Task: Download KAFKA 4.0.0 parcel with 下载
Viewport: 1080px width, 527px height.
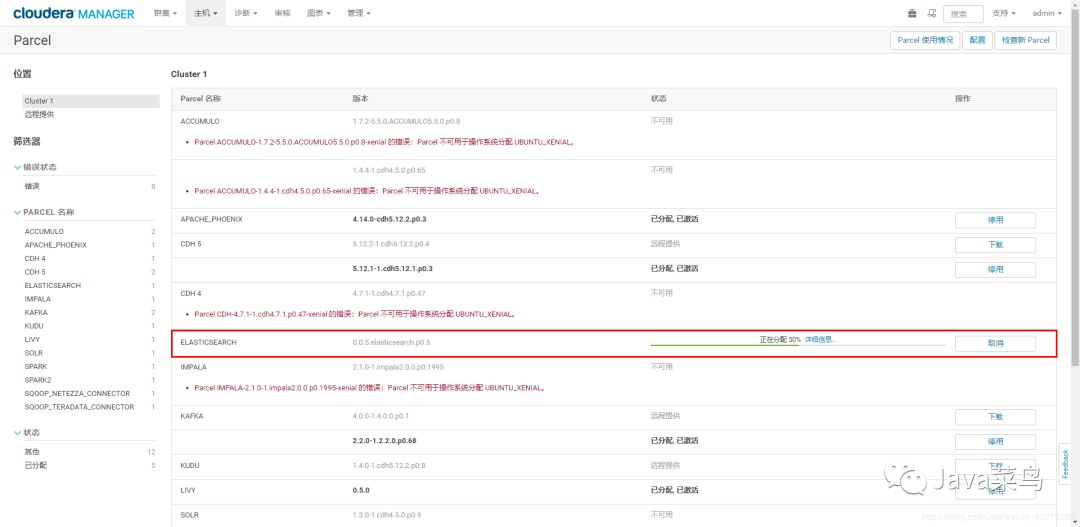Action: pyautogui.click(x=995, y=417)
